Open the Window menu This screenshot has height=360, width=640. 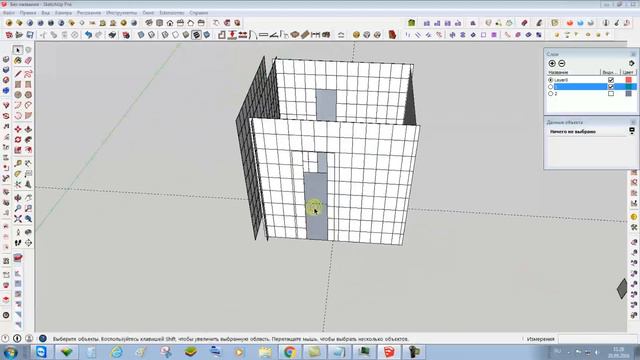(x=148, y=13)
